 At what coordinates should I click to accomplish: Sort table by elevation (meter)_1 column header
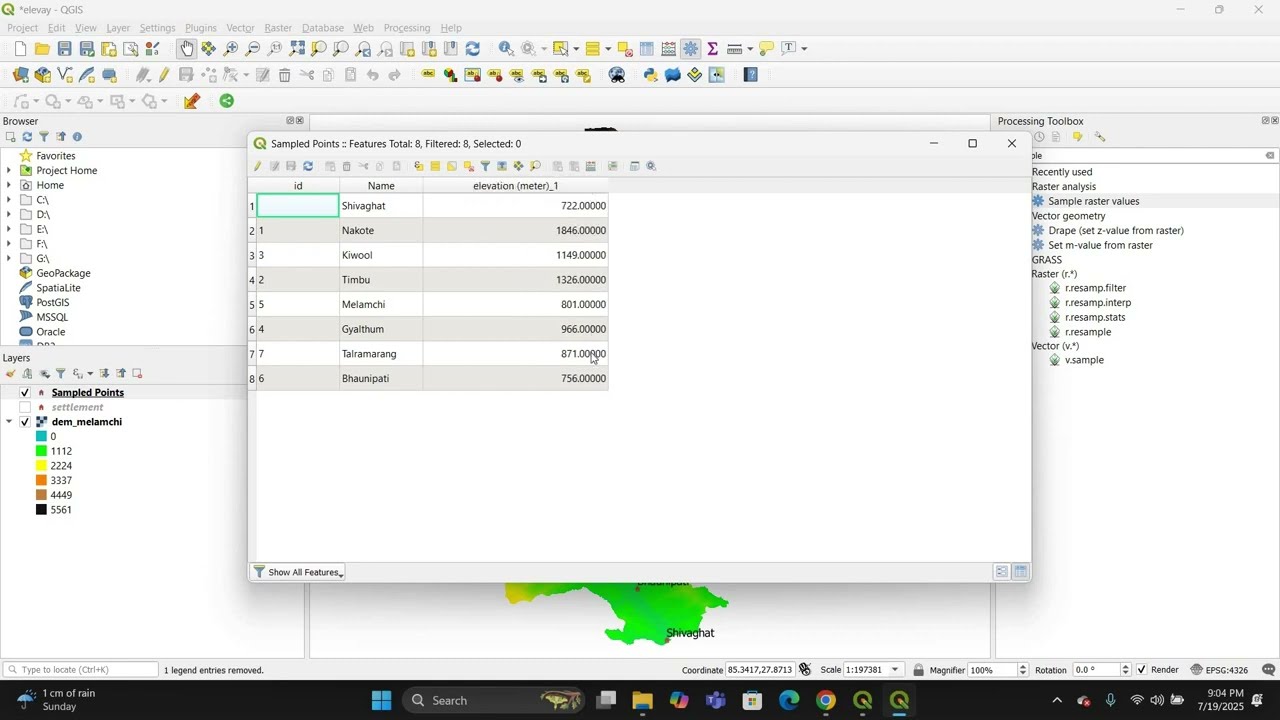click(x=515, y=186)
